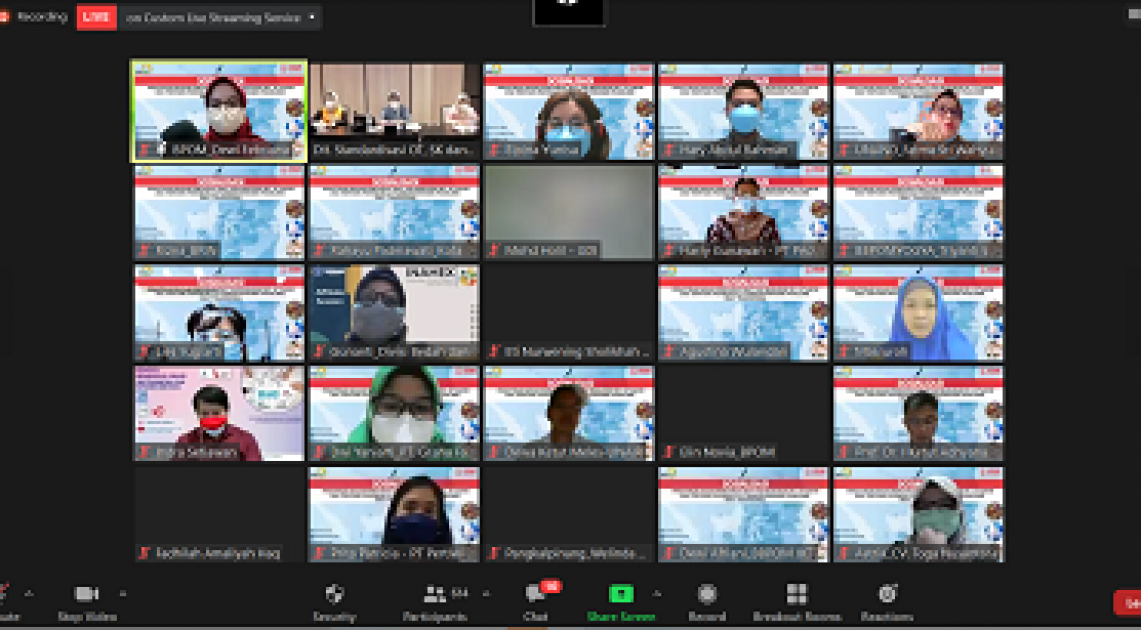
Task: Select the highlighted active speaker video tile
Action: tap(219, 111)
